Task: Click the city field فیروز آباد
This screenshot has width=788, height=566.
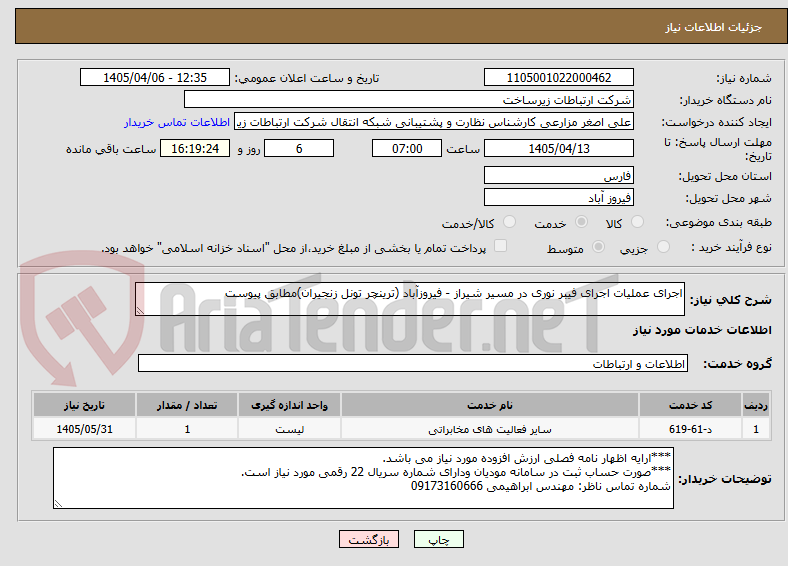Action: (559, 197)
